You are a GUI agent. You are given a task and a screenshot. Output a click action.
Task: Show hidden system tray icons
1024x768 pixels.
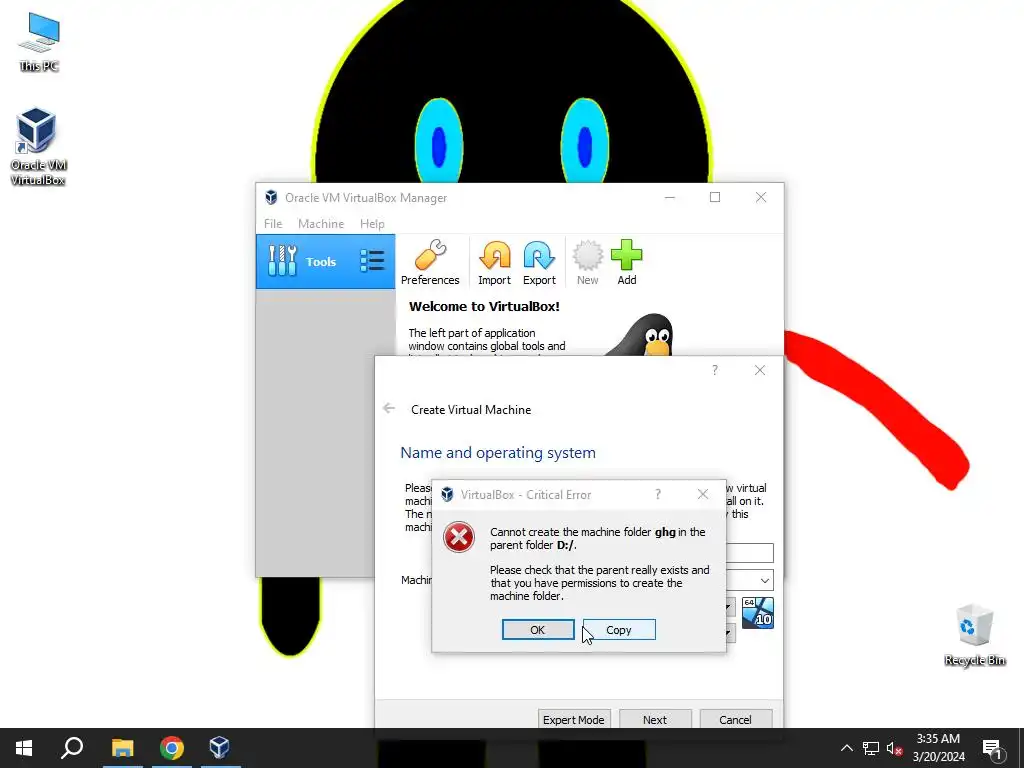click(x=846, y=748)
